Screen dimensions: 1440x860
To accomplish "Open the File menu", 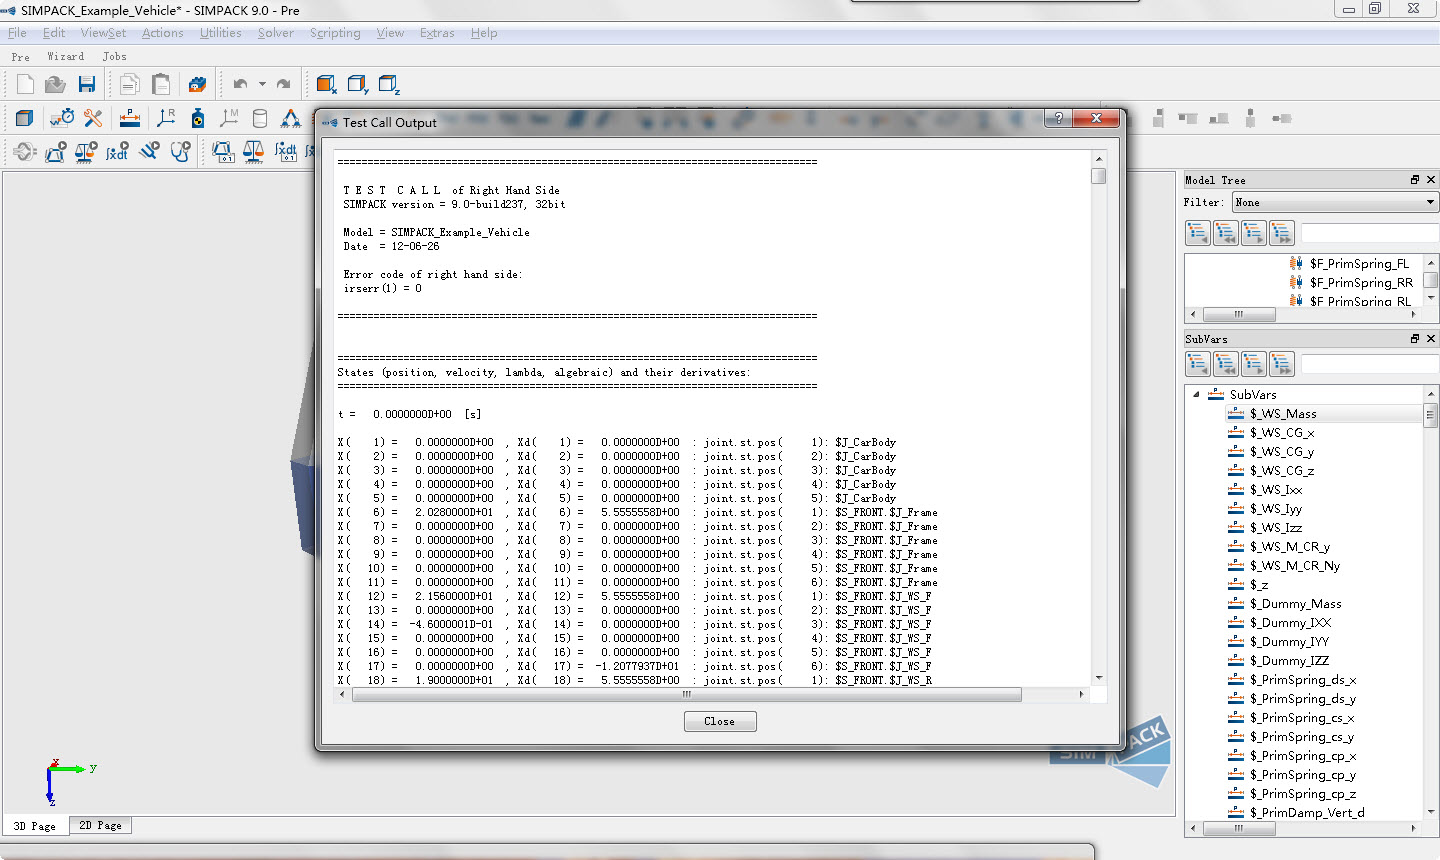I will click(x=18, y=33).
